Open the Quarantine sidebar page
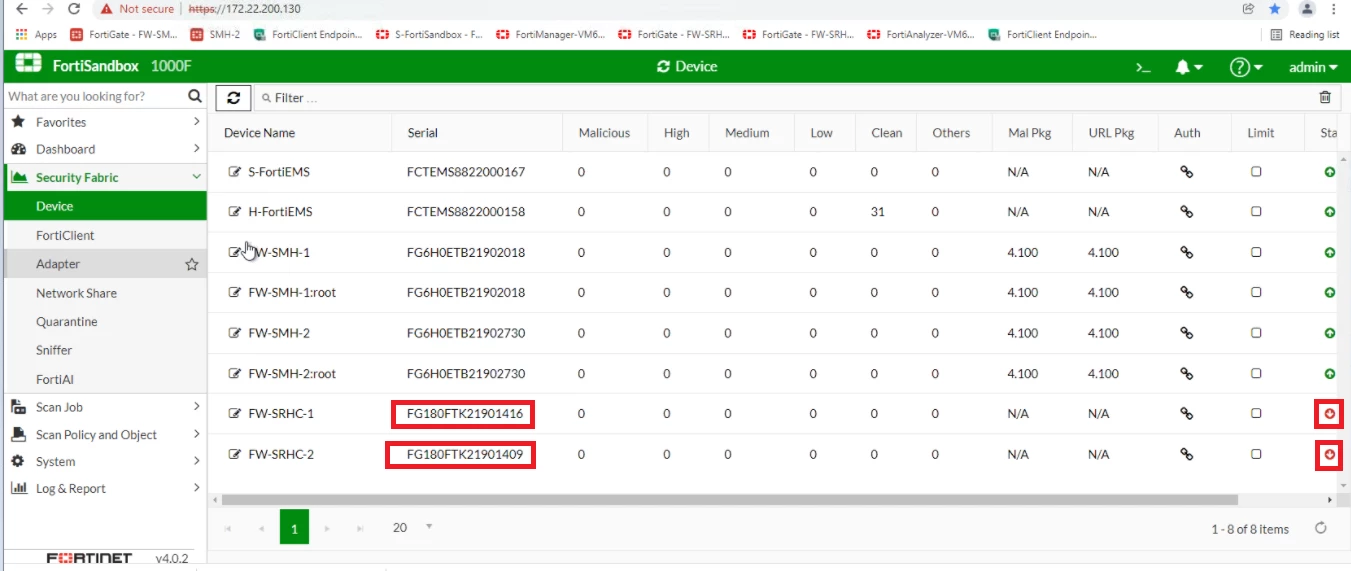Viewport: 1351px width, 571px height. (x=104, y=322)
